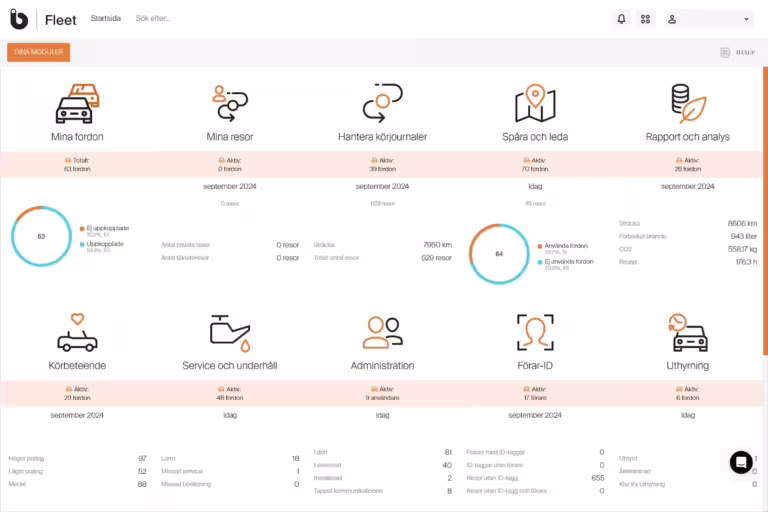This screenshot has height=512, width=768.
Task: Open the Mina resor module icon
Action: click(230, 103)
